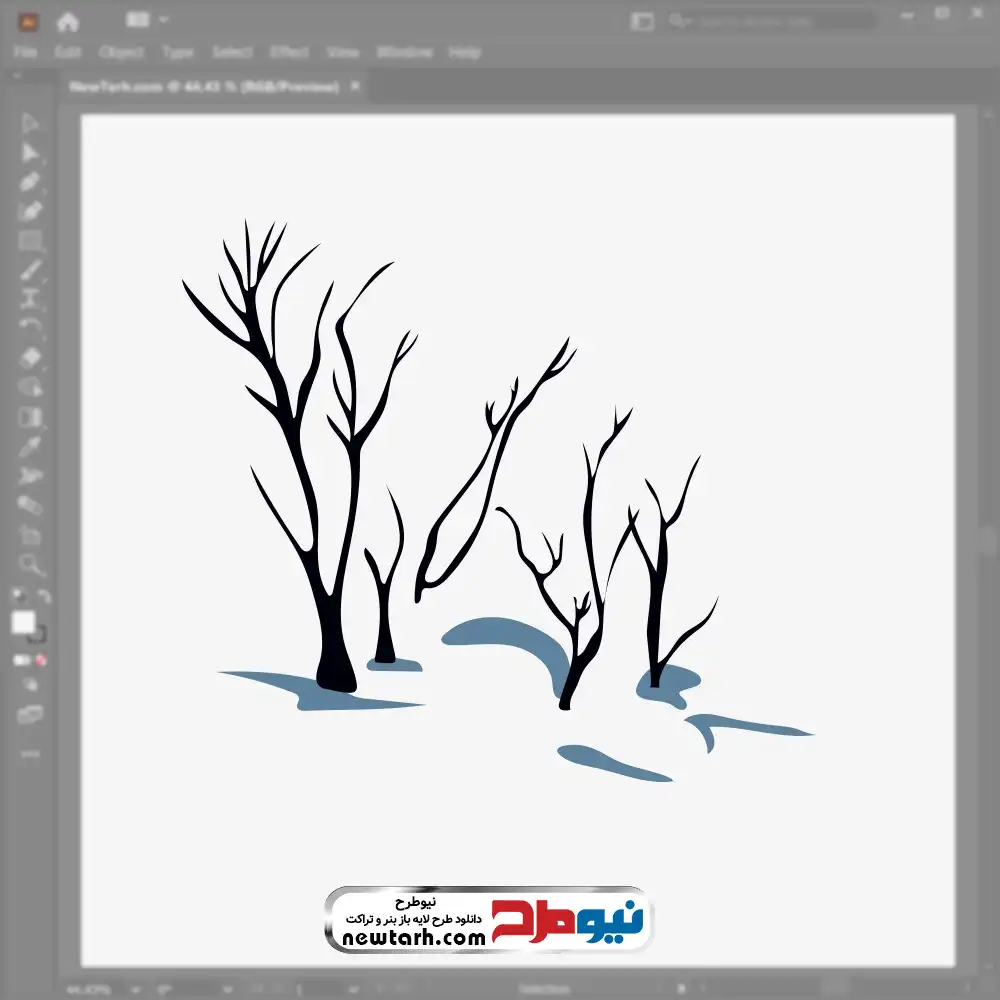The image size is (1000, 1000).
Task: Set the paint to None
Action: click(42, 660)
